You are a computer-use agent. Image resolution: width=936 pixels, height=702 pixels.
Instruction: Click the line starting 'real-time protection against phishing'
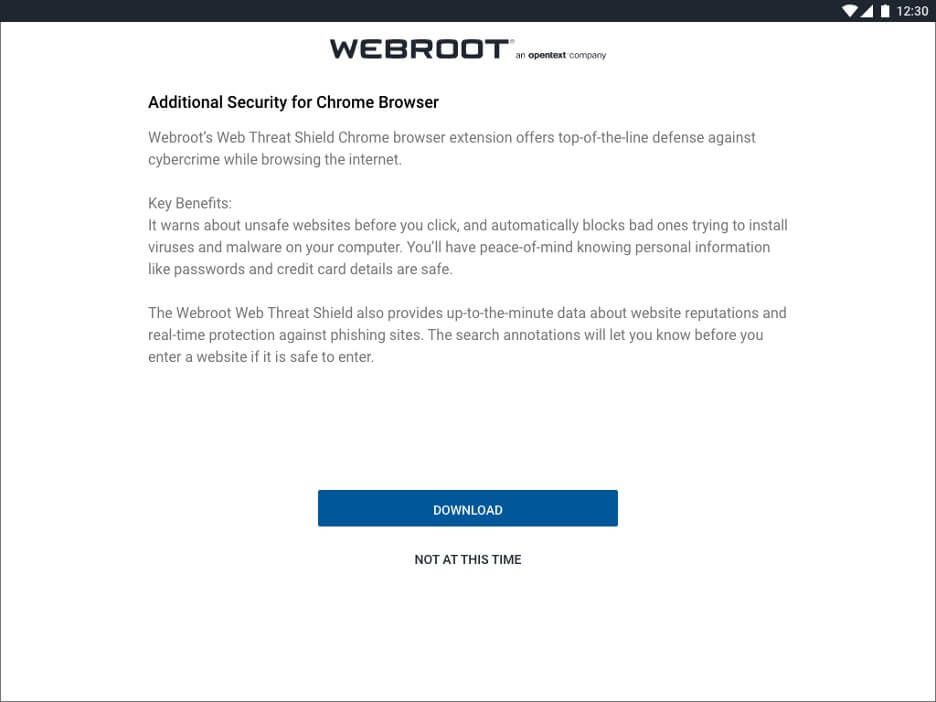pos(456,335)
